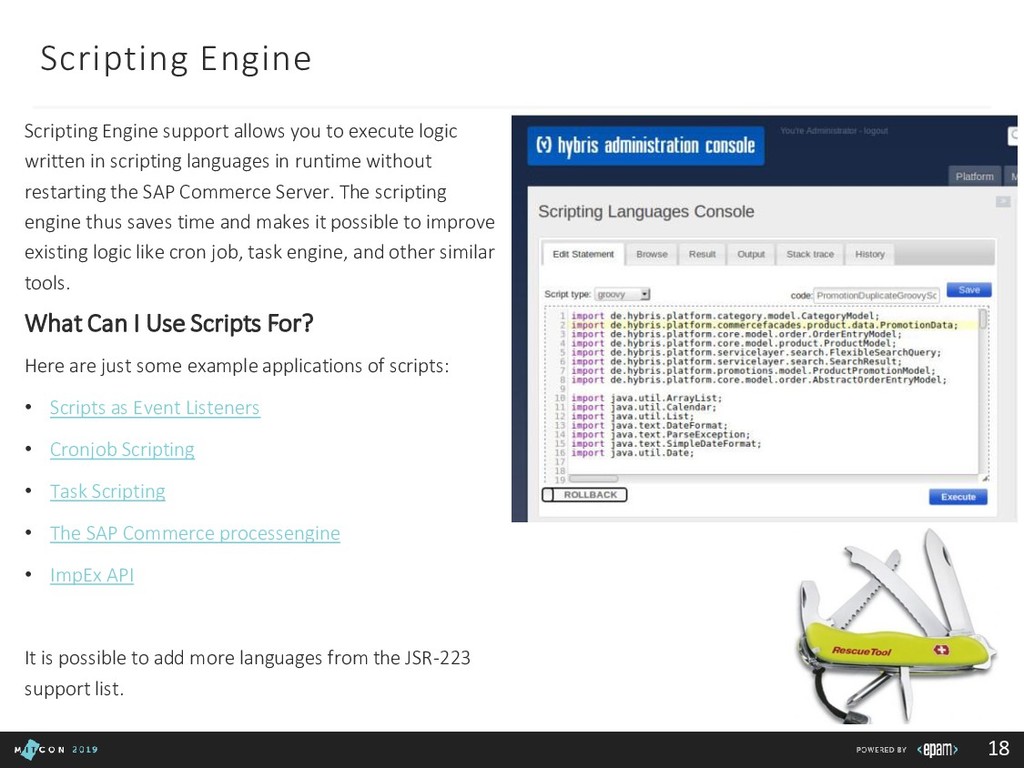
Task: Click the slide number 18
Action: pyautogui.click(x=999, y=748)
